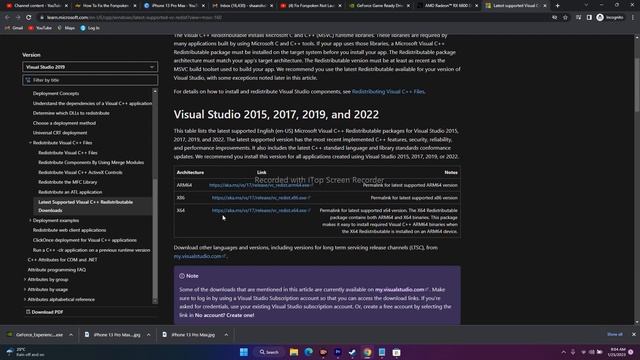
Task: Open Redistribute an ATL application
Action: point(70,192)
